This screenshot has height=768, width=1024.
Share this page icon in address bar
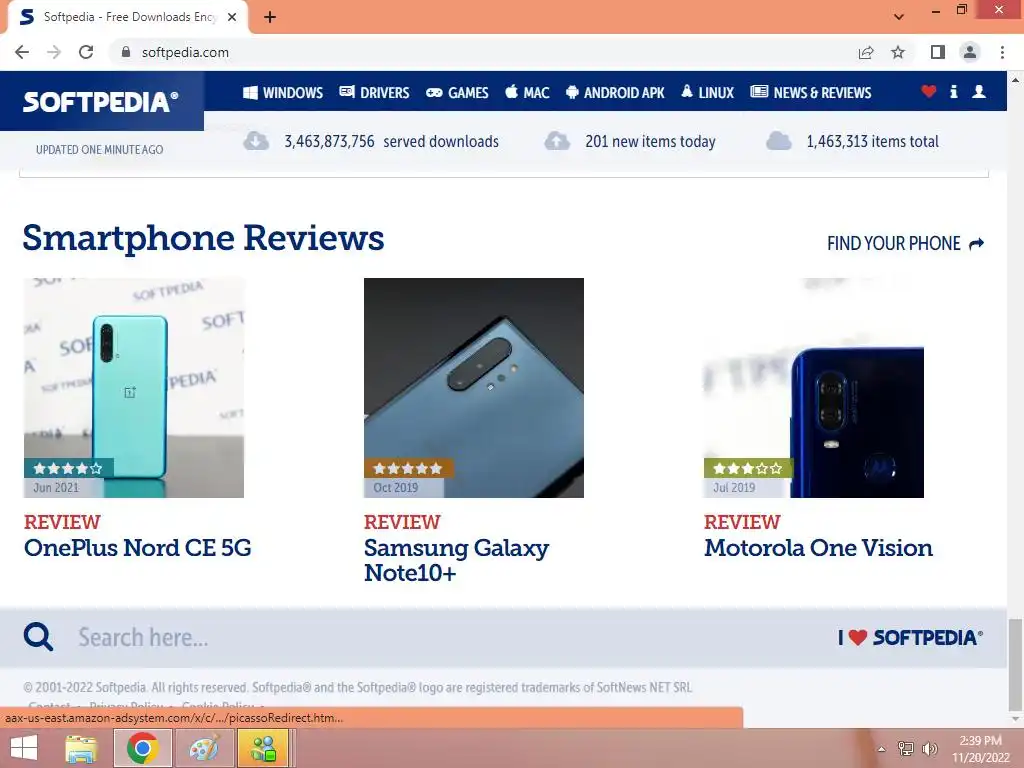pos(866,52)
